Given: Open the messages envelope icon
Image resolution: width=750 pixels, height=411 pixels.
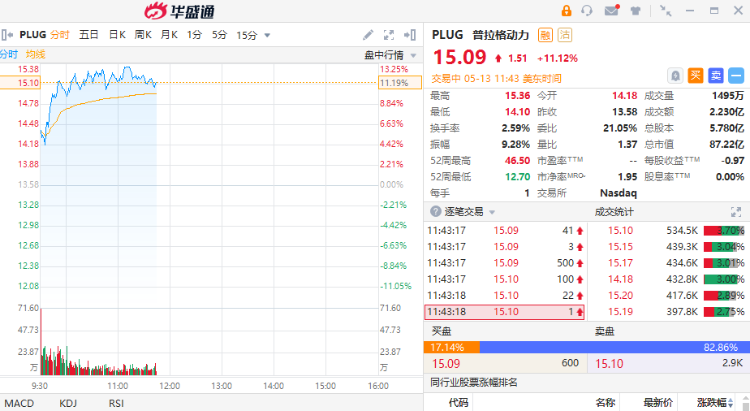Looking at the screenshot, I should tap(612, 11).
